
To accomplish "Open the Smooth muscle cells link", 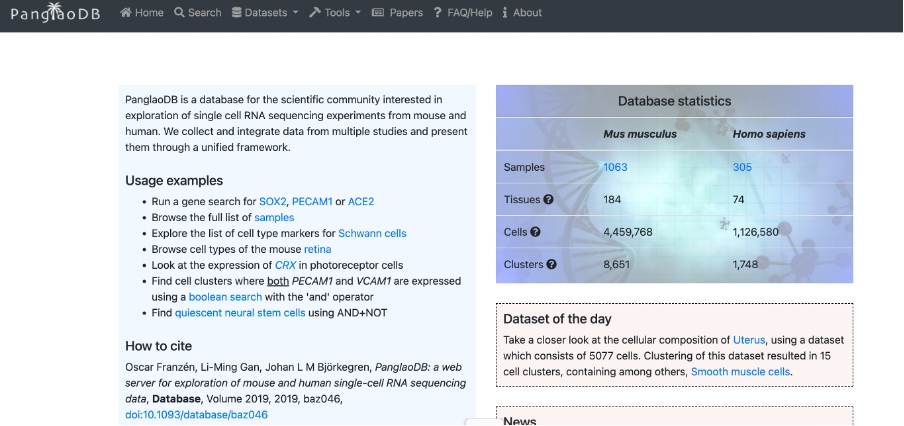I will 740,372.
